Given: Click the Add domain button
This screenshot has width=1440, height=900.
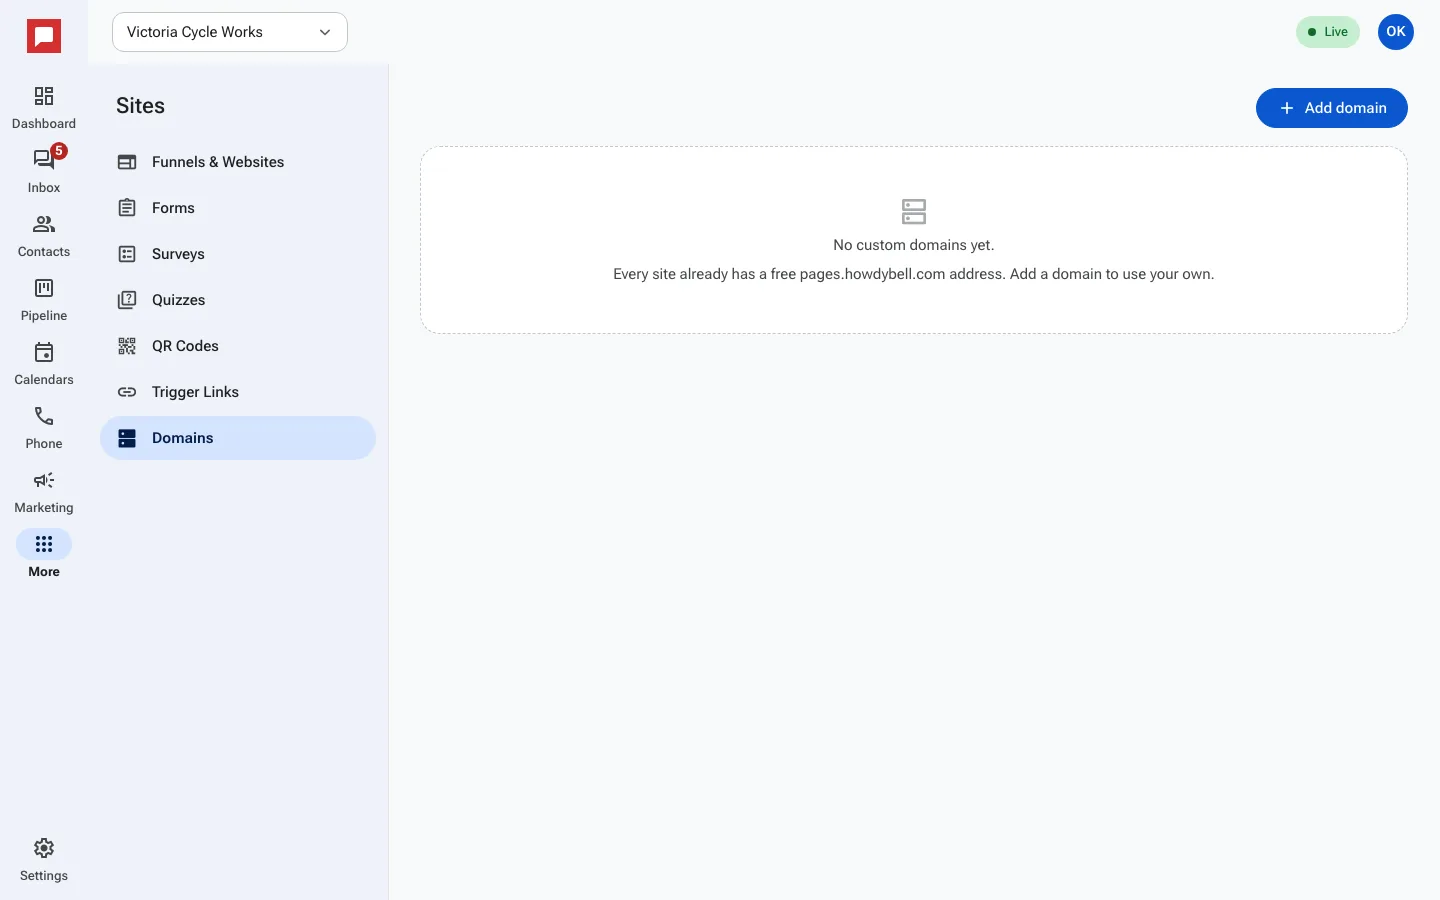Looking at the screenshot, I should [x=1332, y=108].
